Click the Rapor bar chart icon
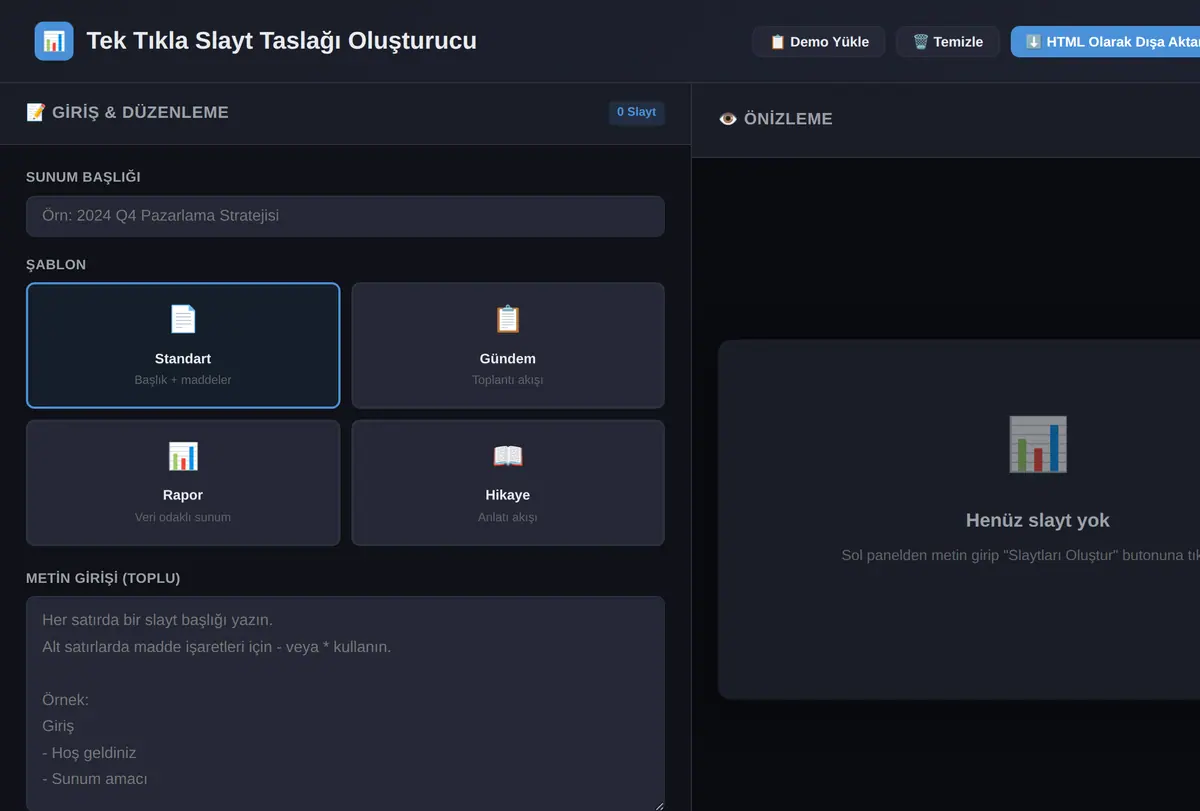The height and width of the screenshot is (811, 1200). [183, 456]
